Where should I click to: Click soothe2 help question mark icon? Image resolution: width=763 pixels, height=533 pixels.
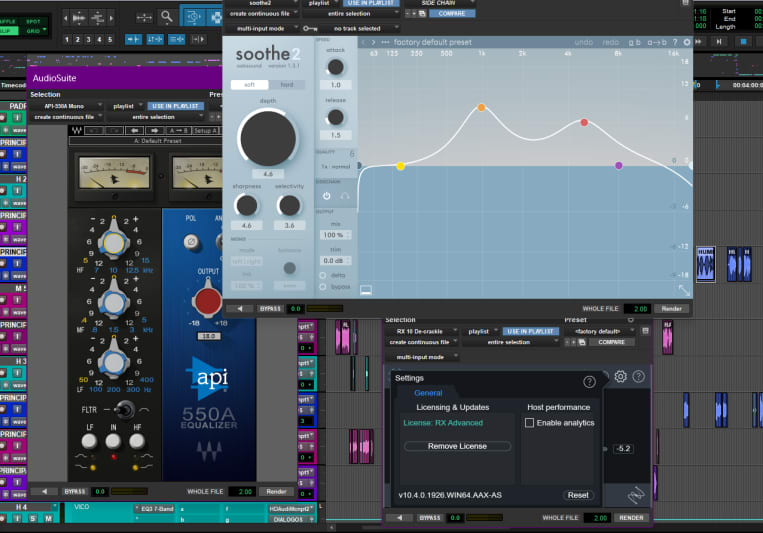pyautogui.click(x=675, y=42)
